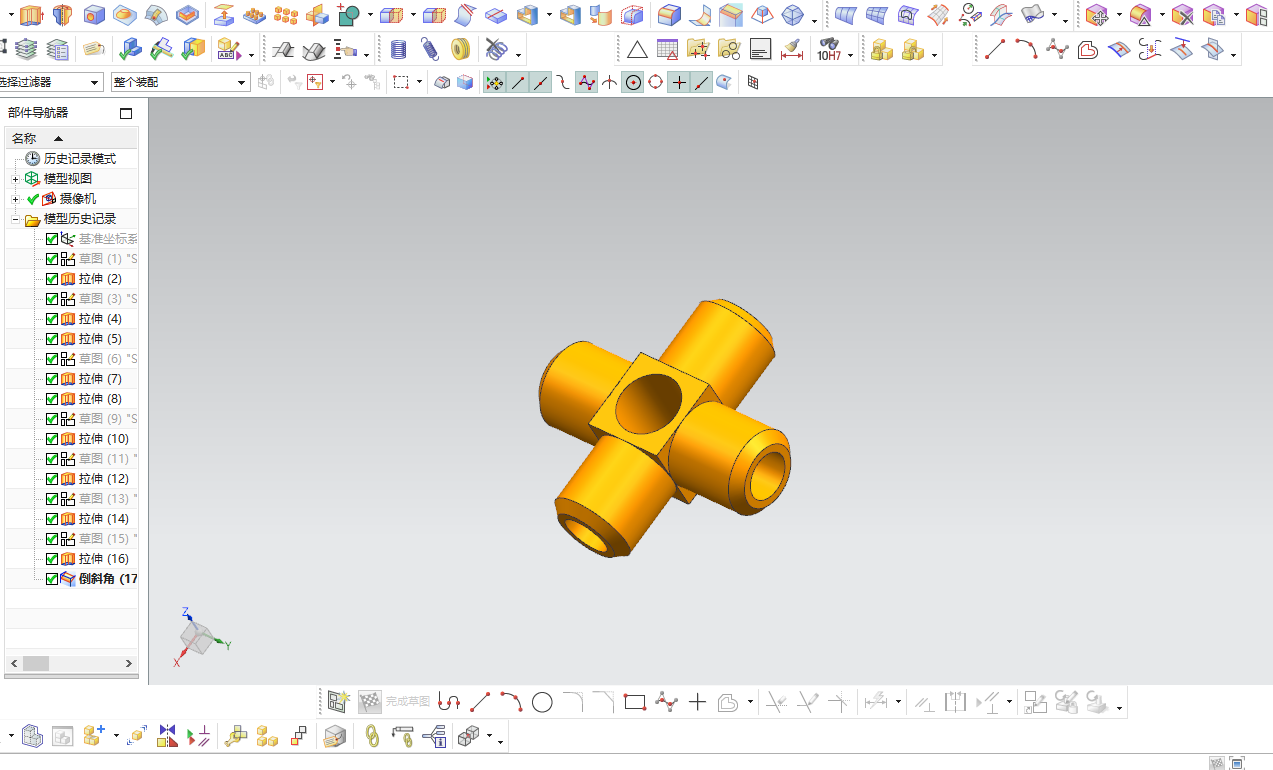Click the point plus tool in bottom toolbar
1273x770 pixels.
coord(697,702)
